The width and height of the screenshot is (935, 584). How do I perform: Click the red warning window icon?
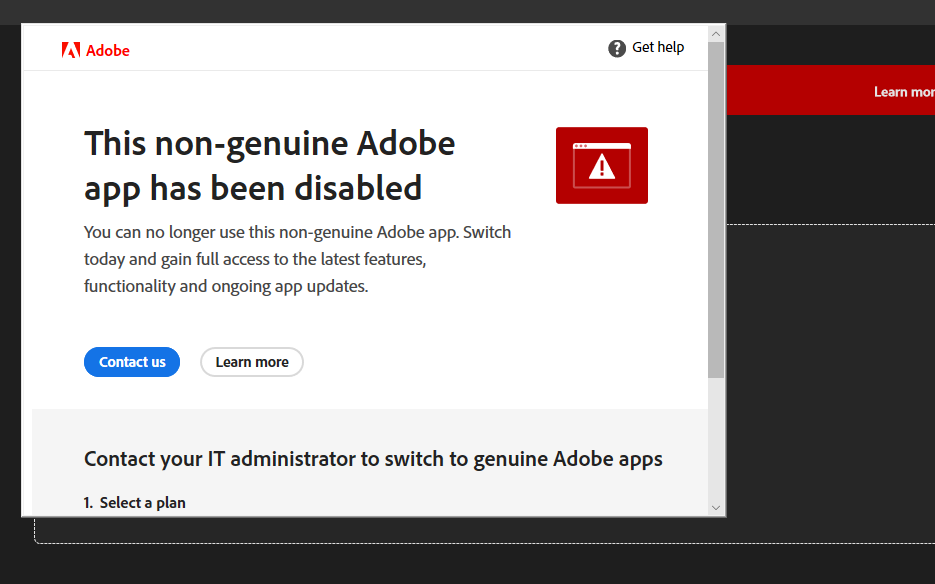pyautogui.click(x=602, y=165)
